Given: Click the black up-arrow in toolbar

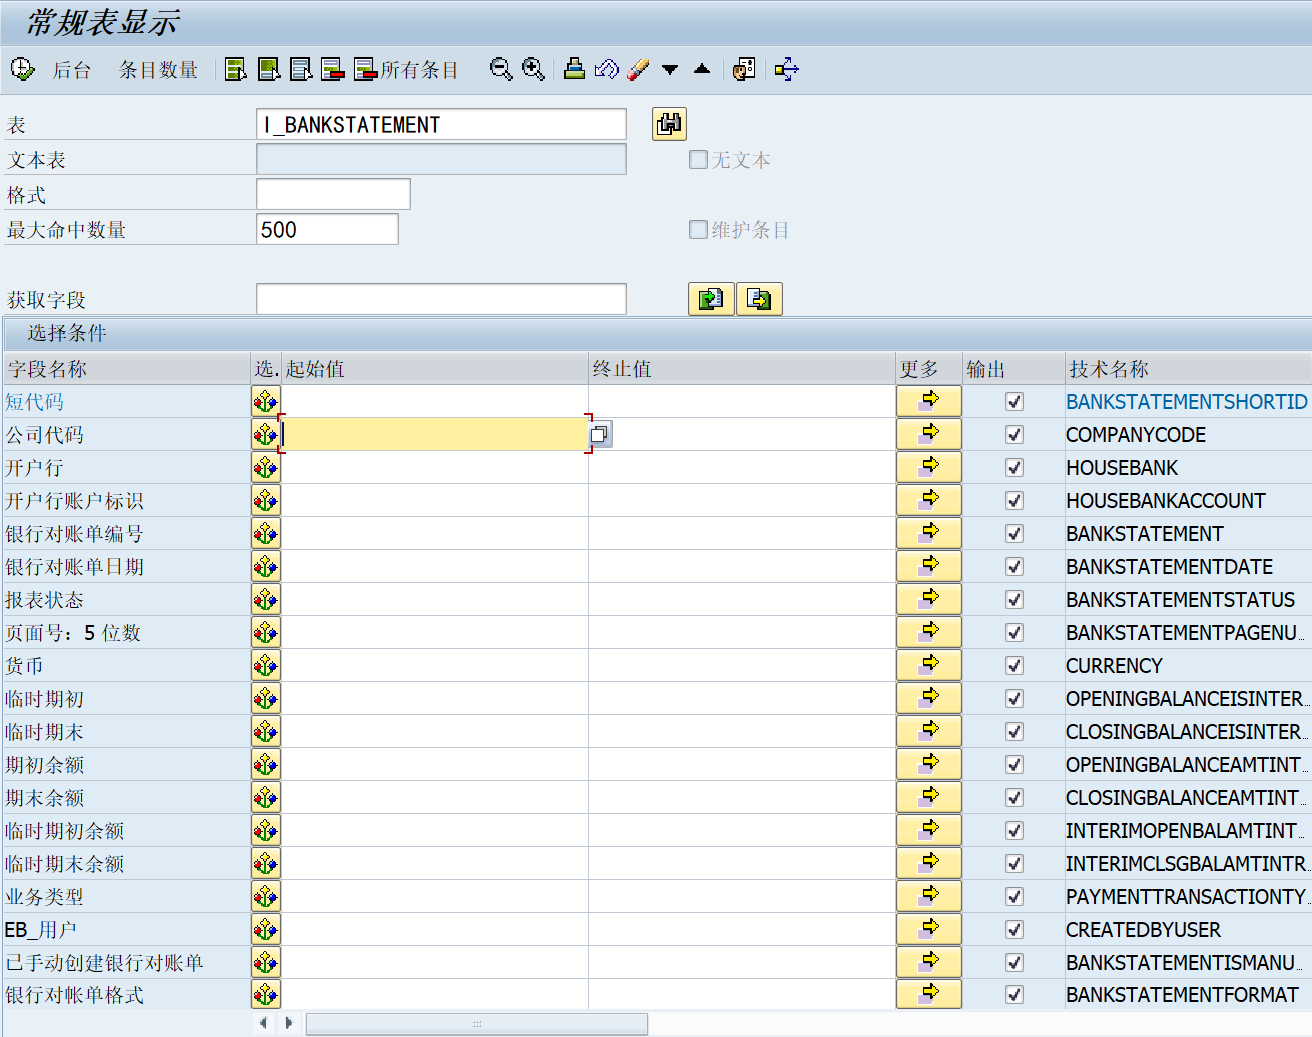Looking at the screenshot, I should click(702, 70).
